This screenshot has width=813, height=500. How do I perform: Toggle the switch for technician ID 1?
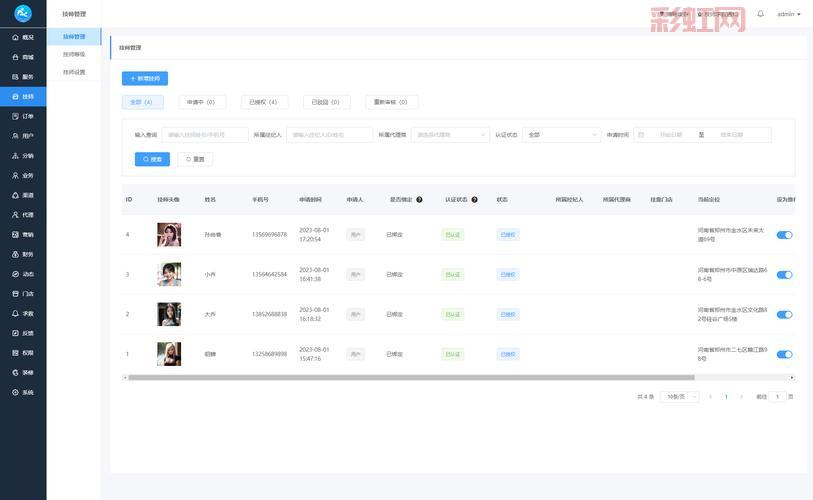tap(784, 355)
